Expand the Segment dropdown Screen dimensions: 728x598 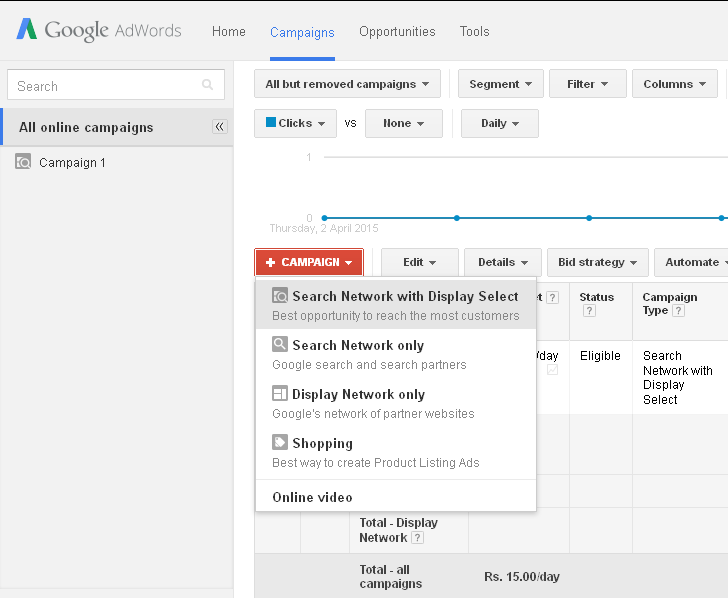[x=501, y=84]
